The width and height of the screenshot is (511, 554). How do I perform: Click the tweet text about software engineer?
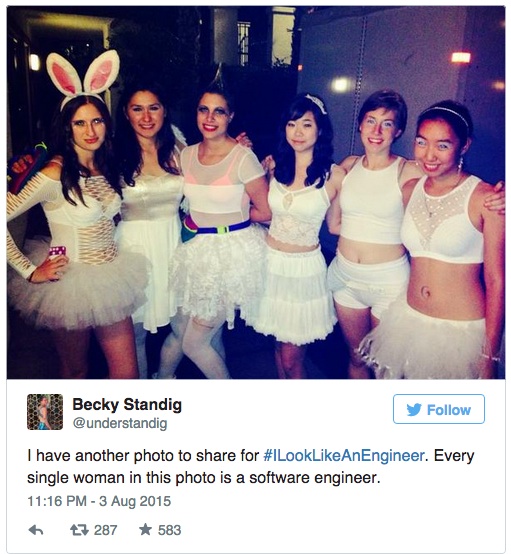tap(251, 466)
